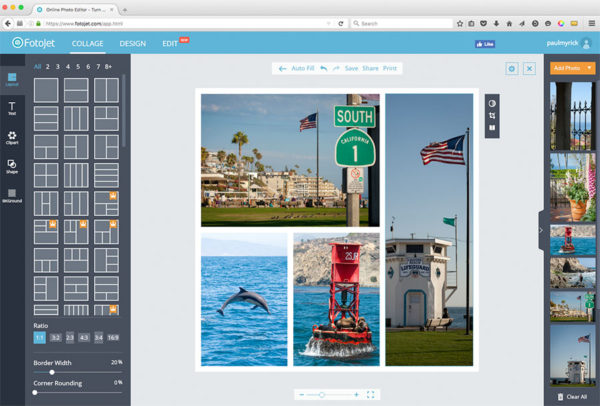The image size is (600, 406).
Task: Select the red buoy photo thumbnail
Action: tap(572, 240)
